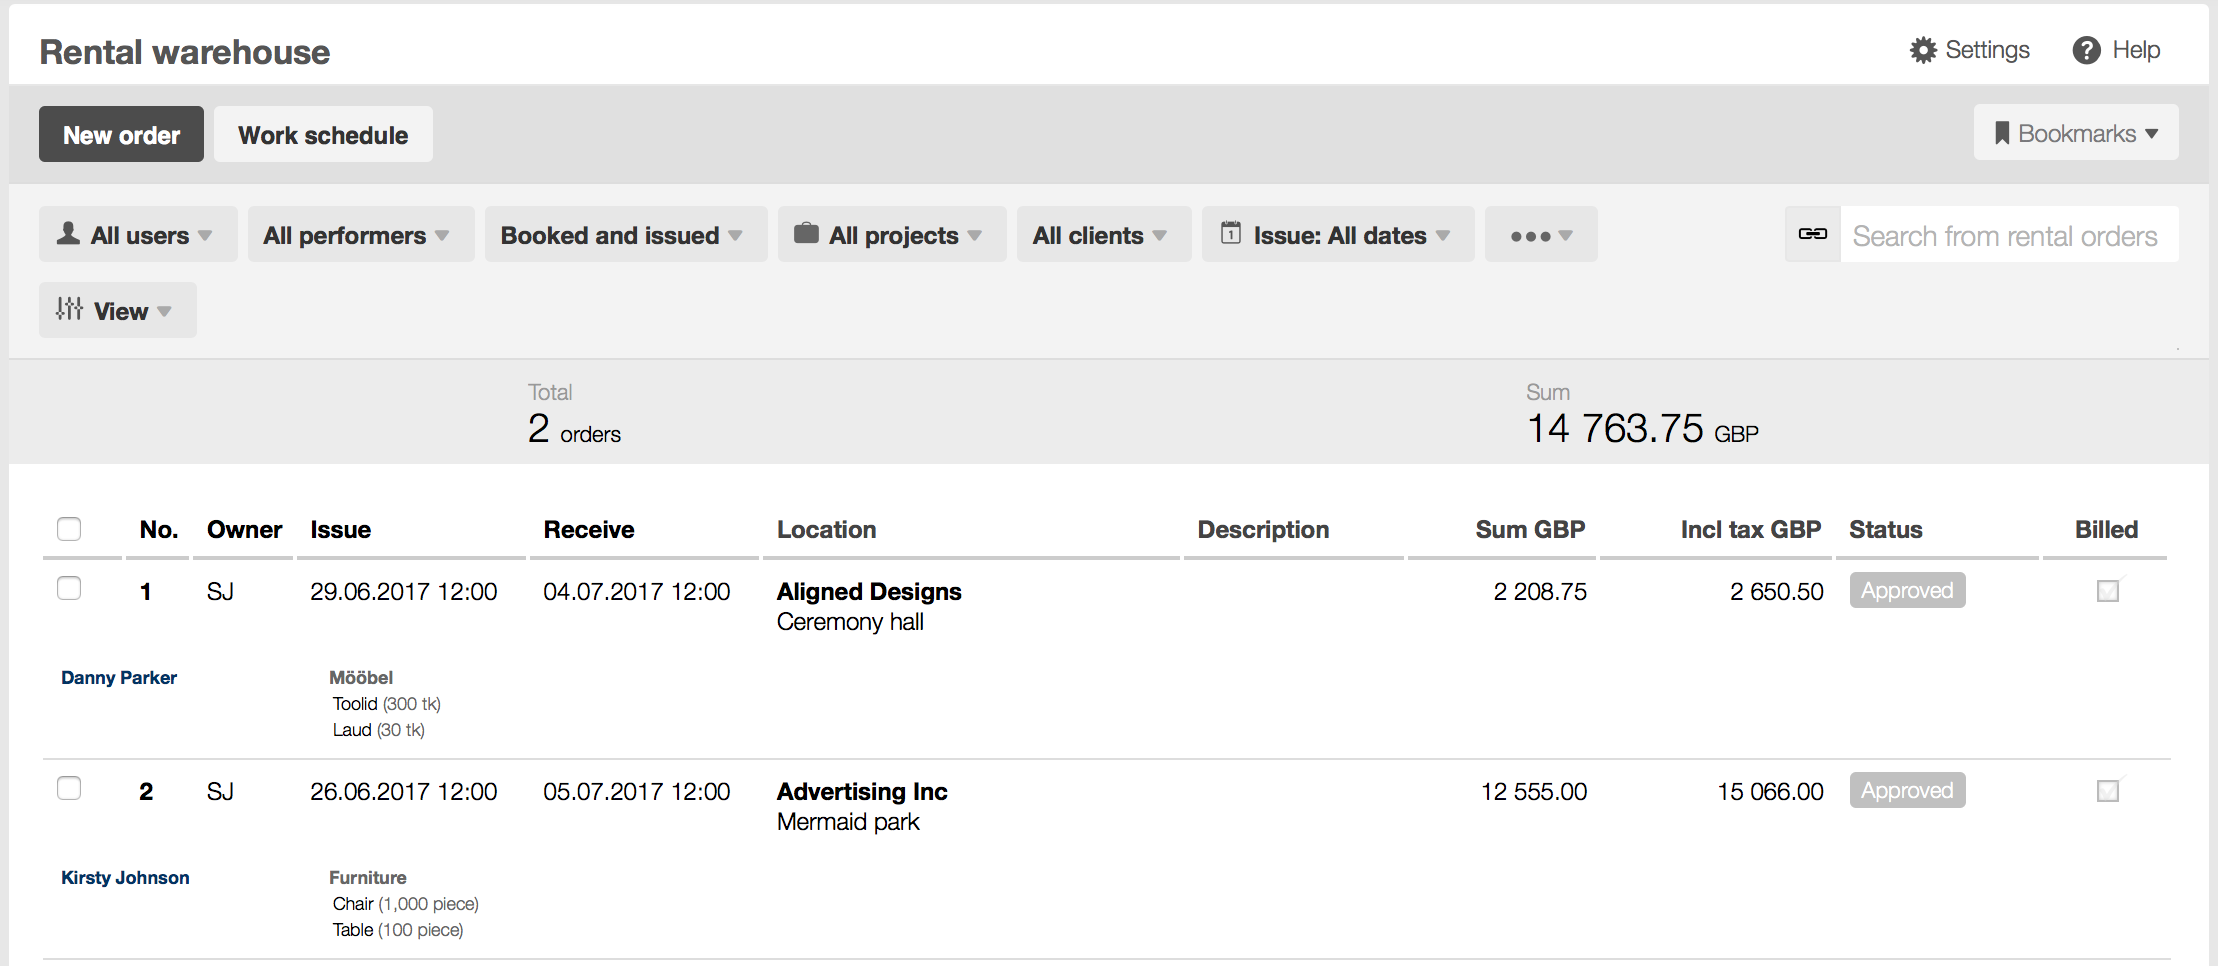Click the Approved status badge of order 1
Image resolution: width=2218 pixels, height=966 pixels.
coord(1906,591)
